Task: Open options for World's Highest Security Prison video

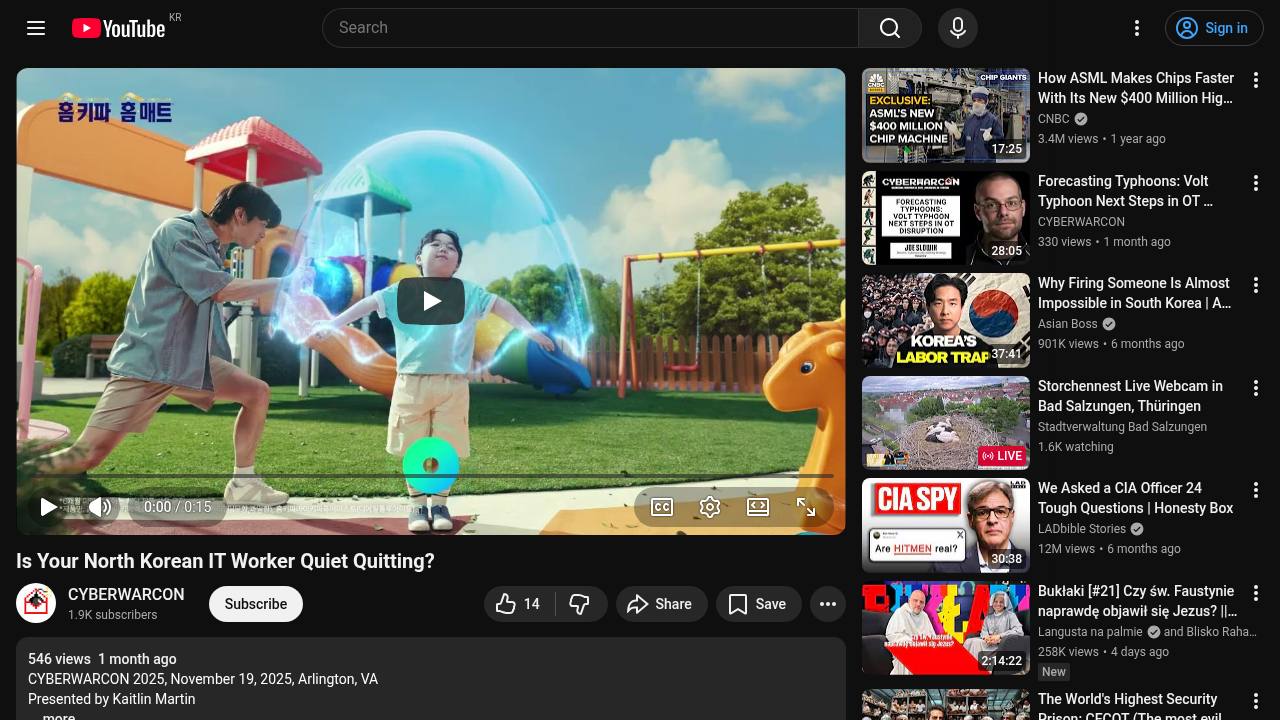Action: coord(1256,701)
